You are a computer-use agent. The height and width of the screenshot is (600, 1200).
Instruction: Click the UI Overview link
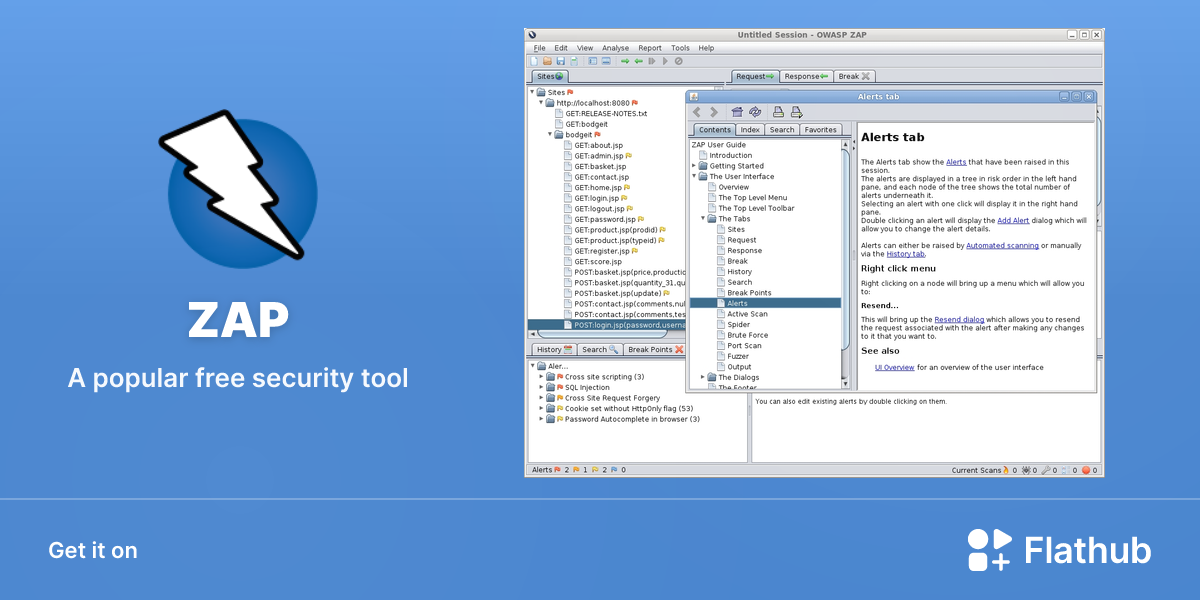pyautogui.click(x=895, y=367)
